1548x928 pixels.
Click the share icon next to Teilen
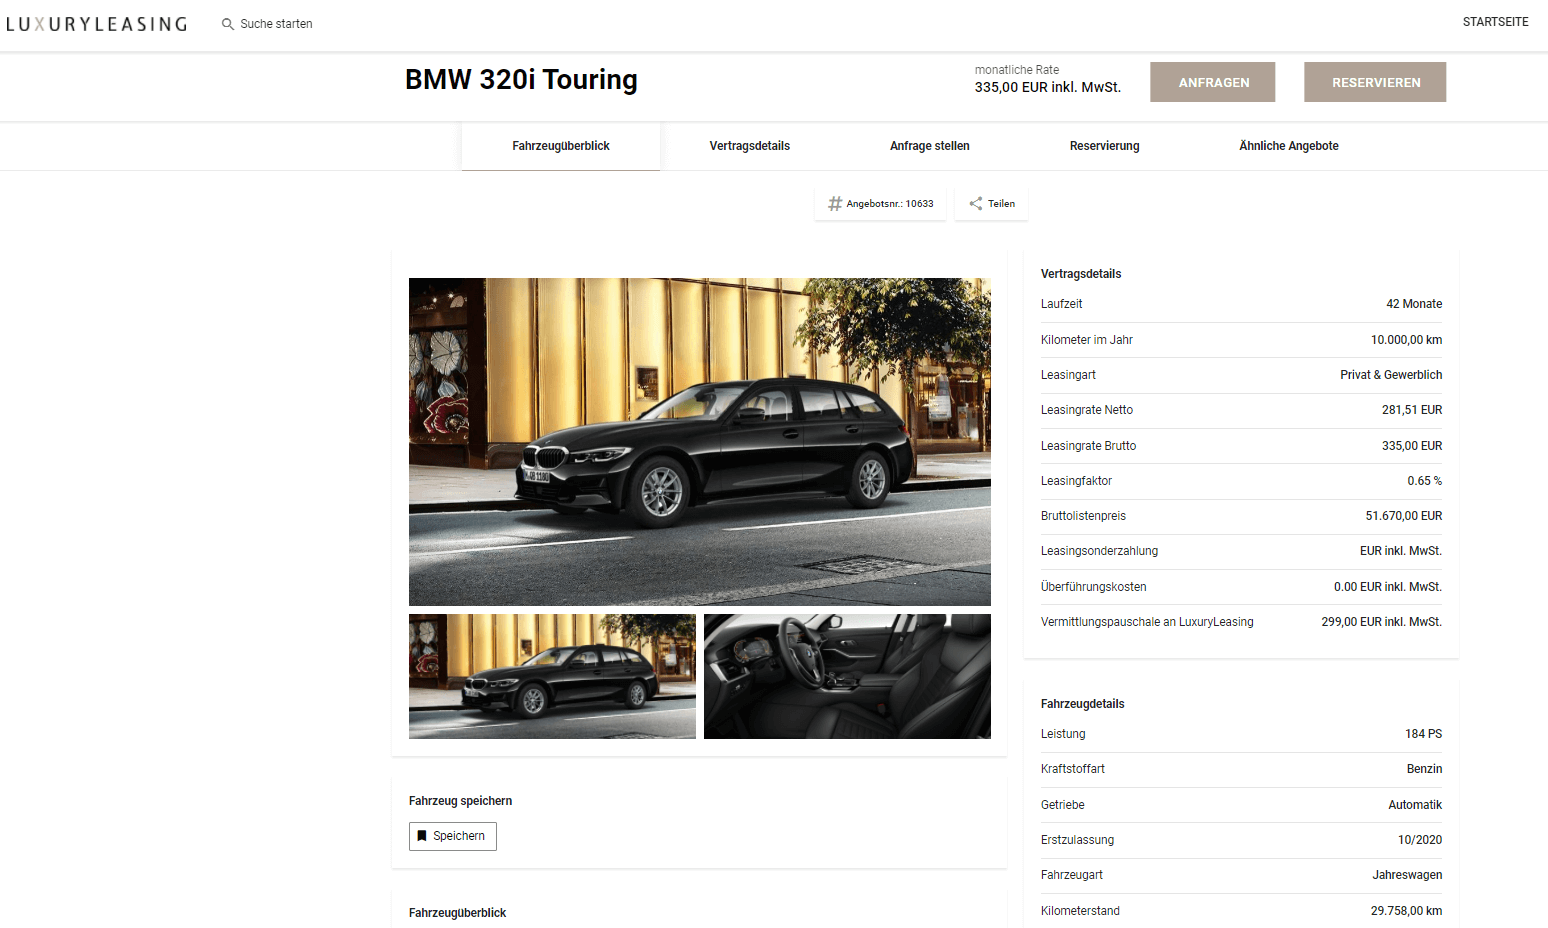pyautogui.click(x=976, y=204)
